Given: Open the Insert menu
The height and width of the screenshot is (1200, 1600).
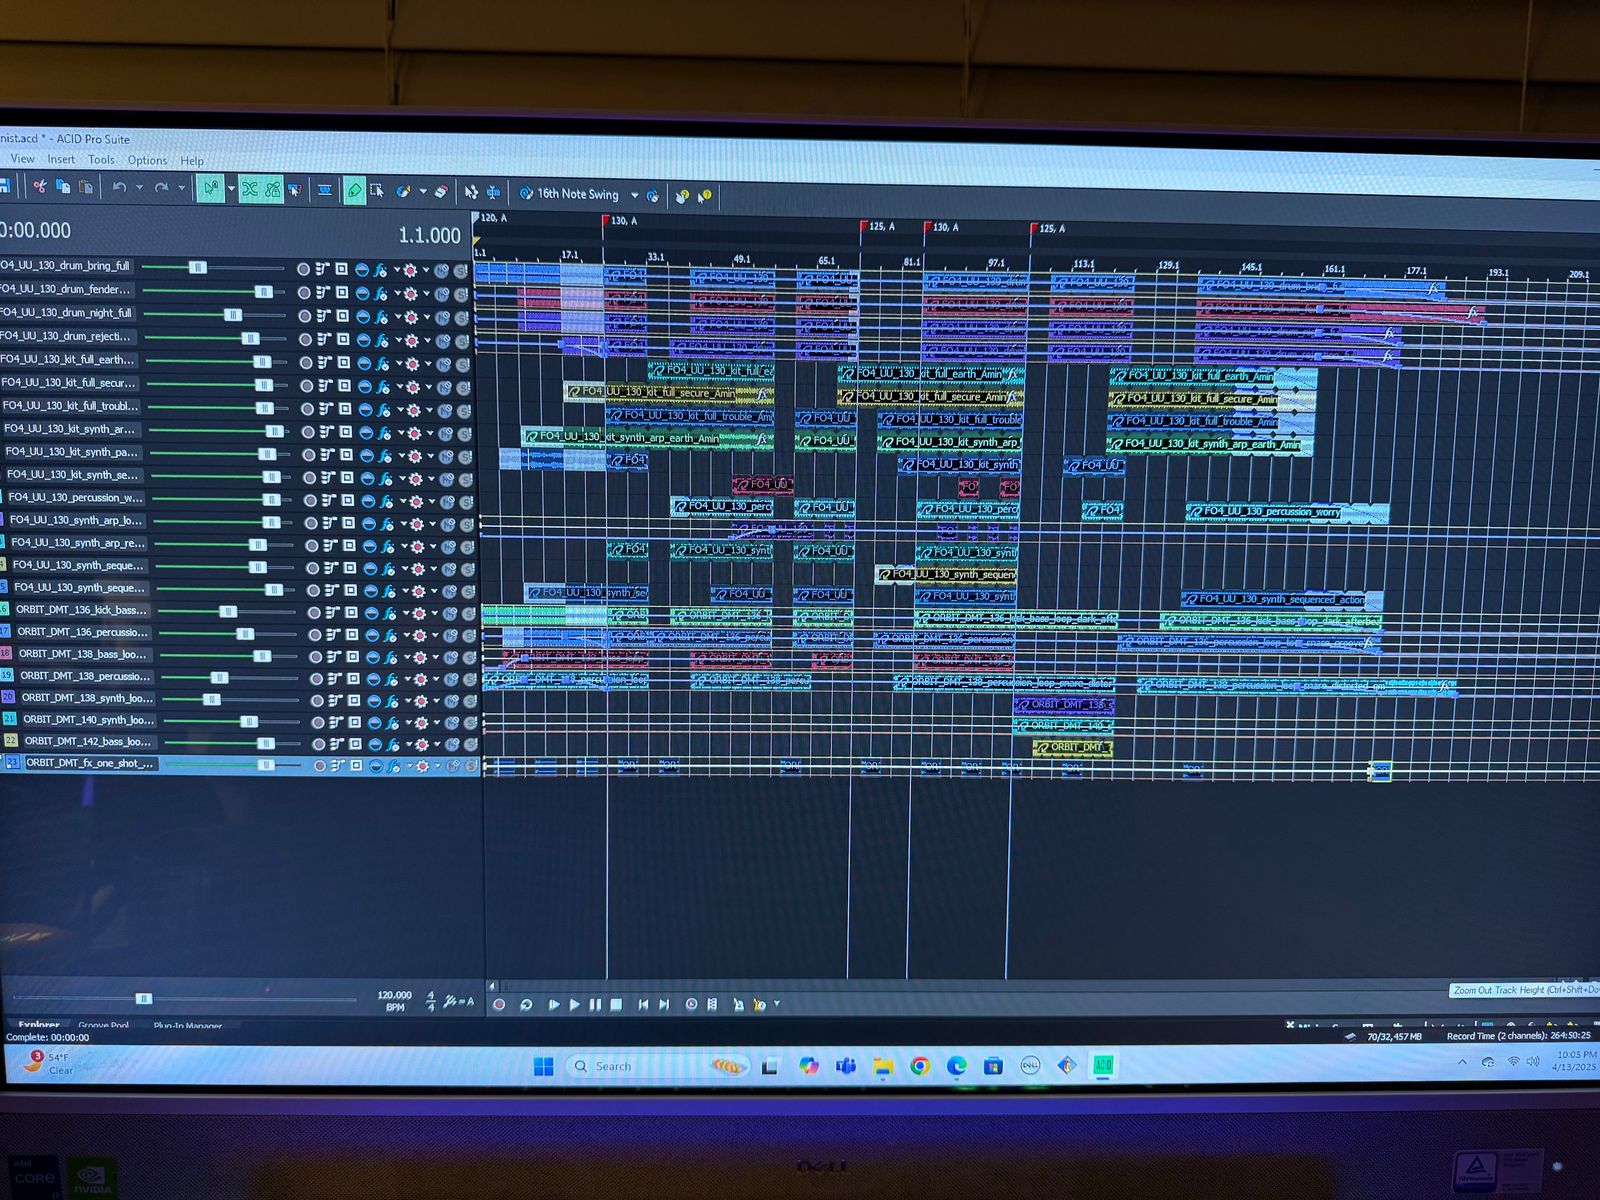Looking at the screenshot, I should [61, 159].
